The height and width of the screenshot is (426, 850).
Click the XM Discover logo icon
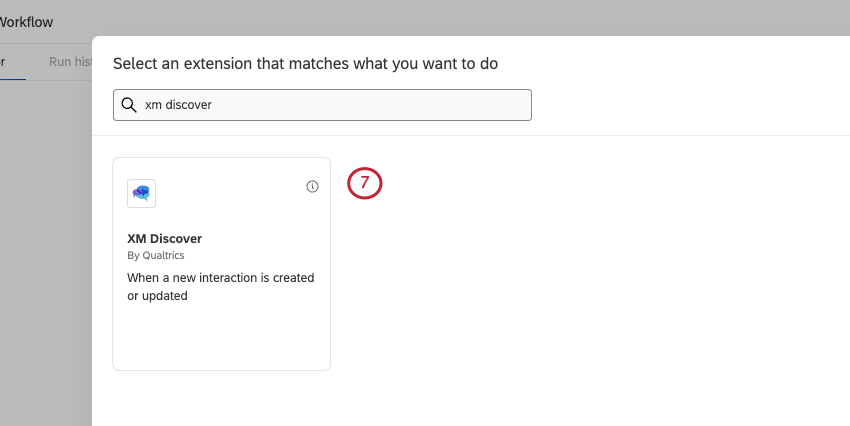coord(141,193)
